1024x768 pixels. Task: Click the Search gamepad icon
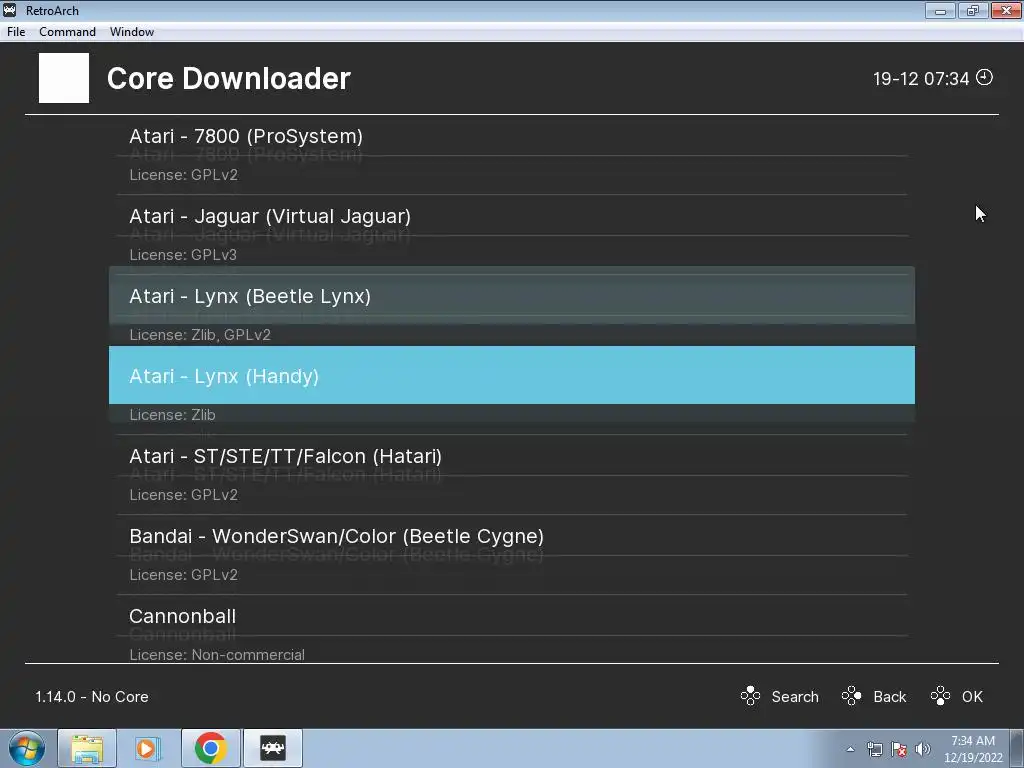click(x=750, y=696)
